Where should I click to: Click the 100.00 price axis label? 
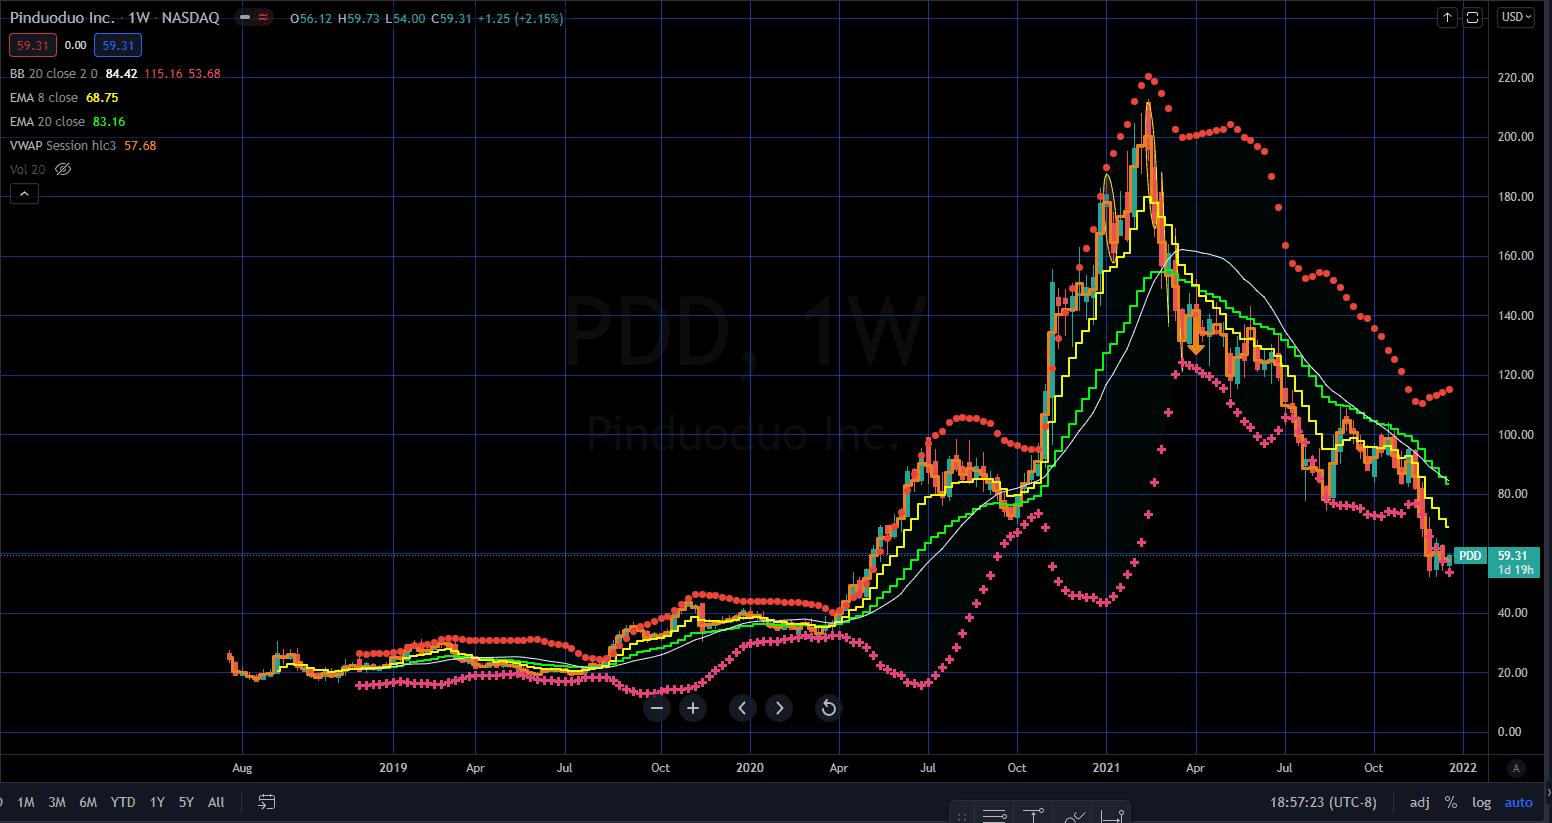(x=1516, y=434)
